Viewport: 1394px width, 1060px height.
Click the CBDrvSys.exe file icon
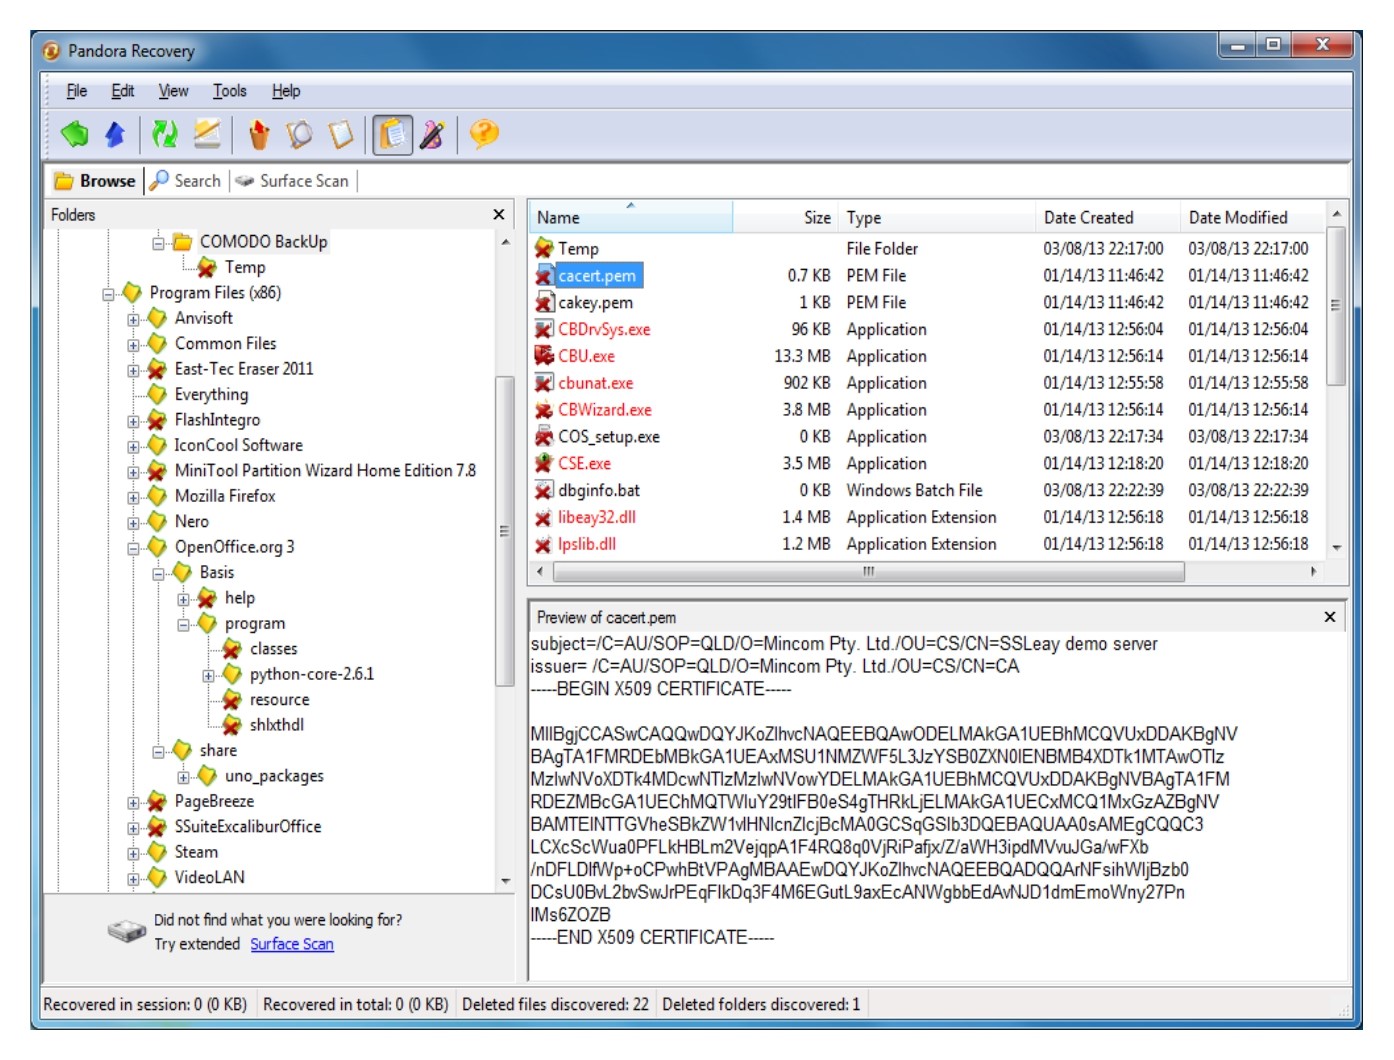tap(544, 329)
